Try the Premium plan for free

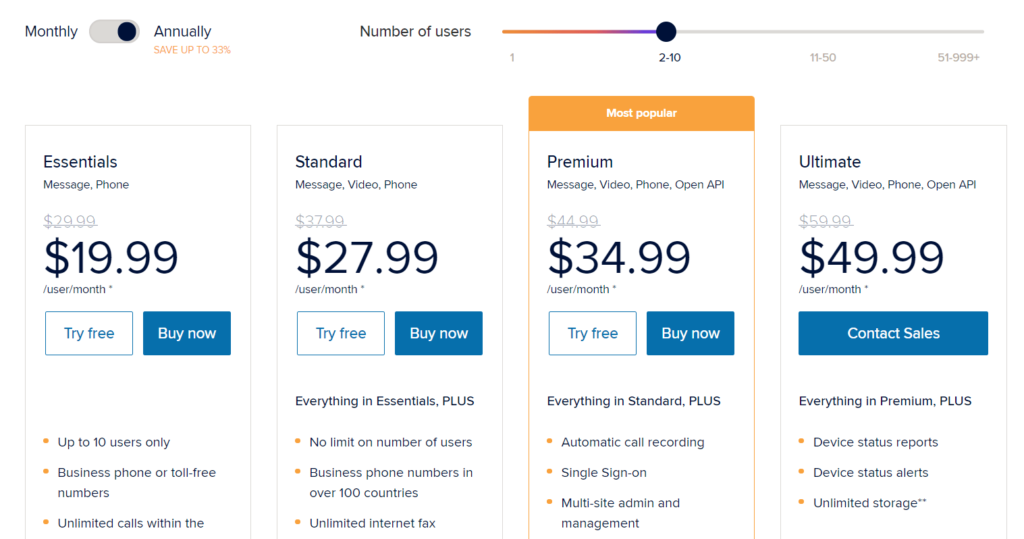click(592, 333)
